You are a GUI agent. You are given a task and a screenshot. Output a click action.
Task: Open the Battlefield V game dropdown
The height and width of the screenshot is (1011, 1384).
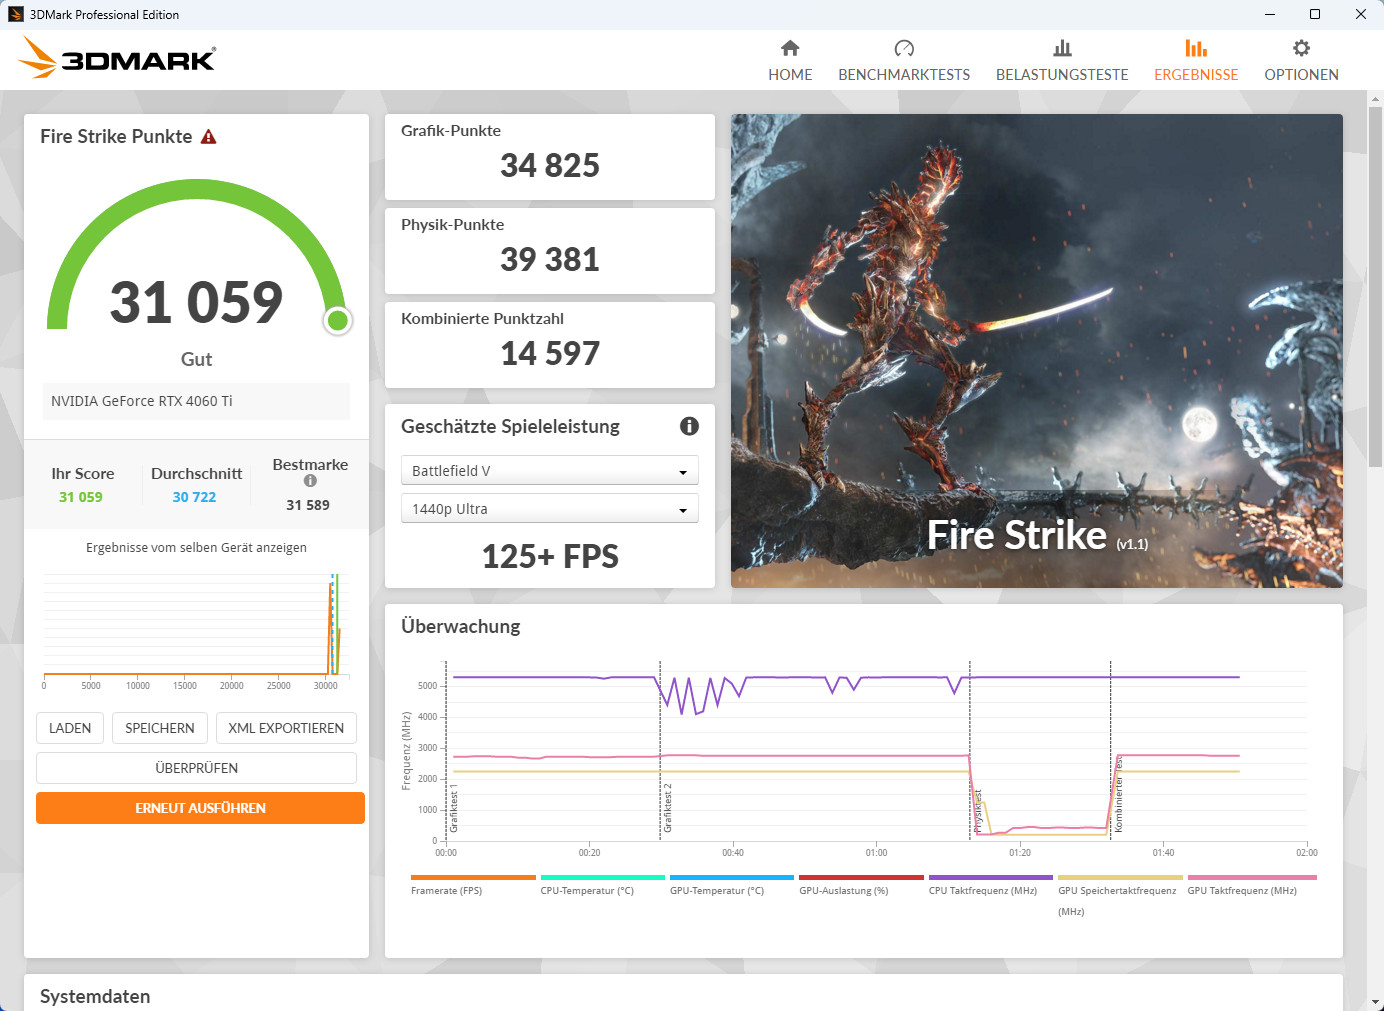tap(549, 470)
